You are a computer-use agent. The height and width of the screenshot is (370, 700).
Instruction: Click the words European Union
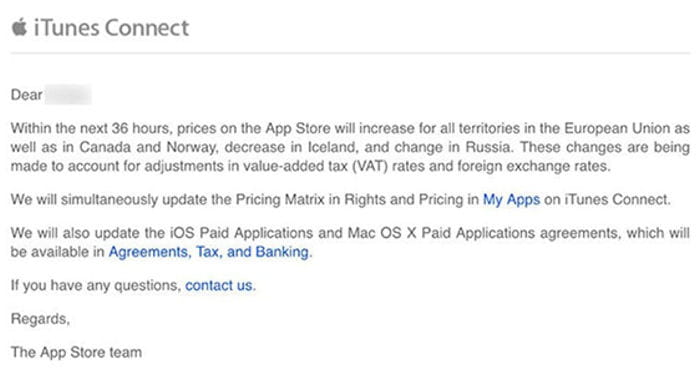[617, 129]
